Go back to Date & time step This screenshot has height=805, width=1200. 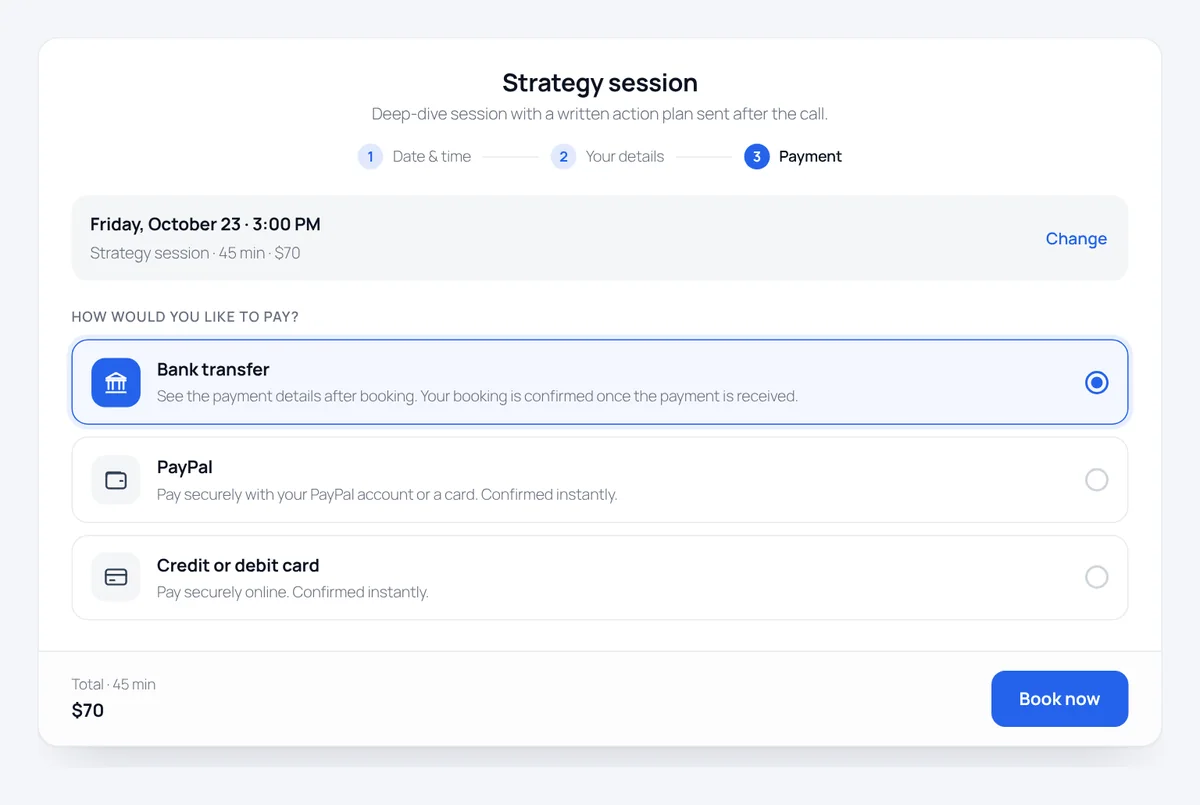pyautogui.click(x=432, y=157)
